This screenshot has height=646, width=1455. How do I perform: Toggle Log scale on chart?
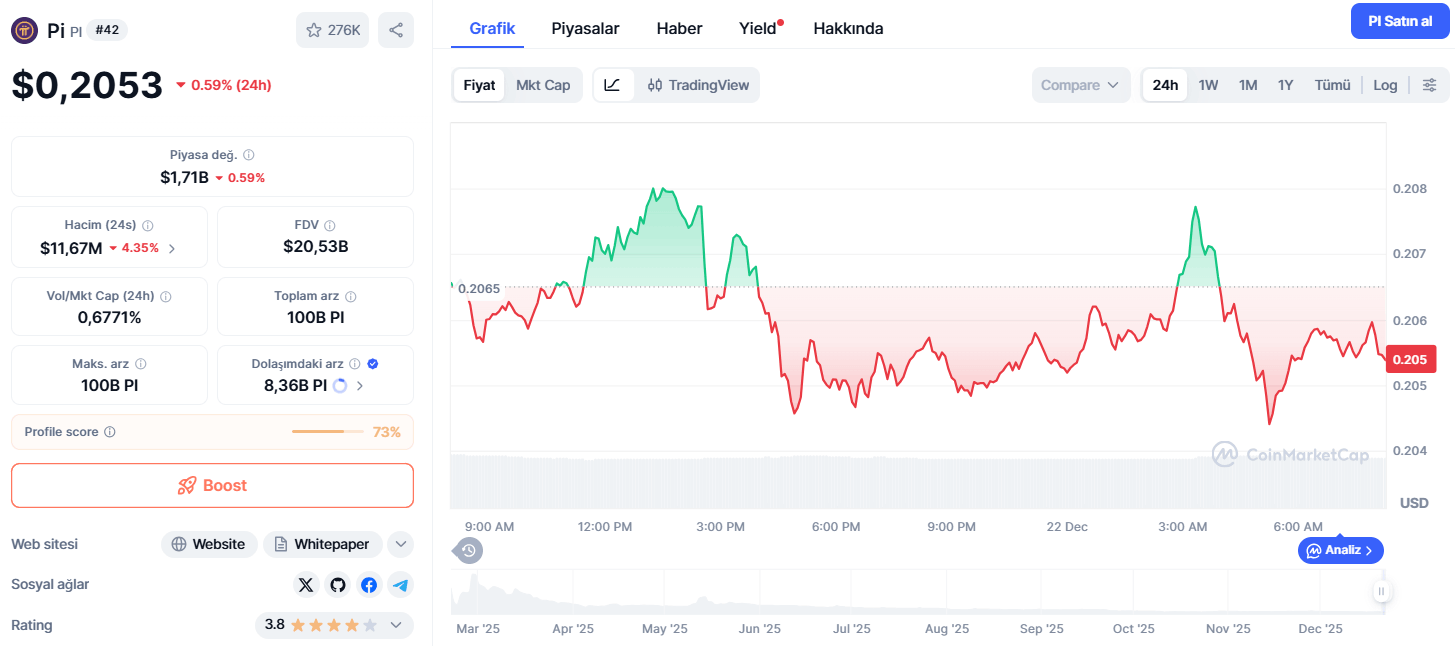tap(1385, 85)
